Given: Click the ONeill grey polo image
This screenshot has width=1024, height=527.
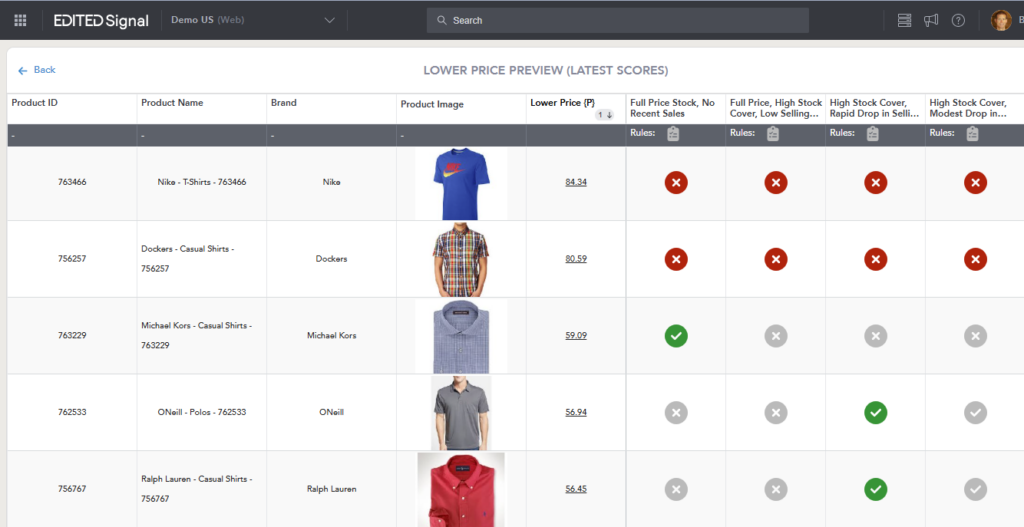Looking at the screenshot, I should (x=461, y=412).
